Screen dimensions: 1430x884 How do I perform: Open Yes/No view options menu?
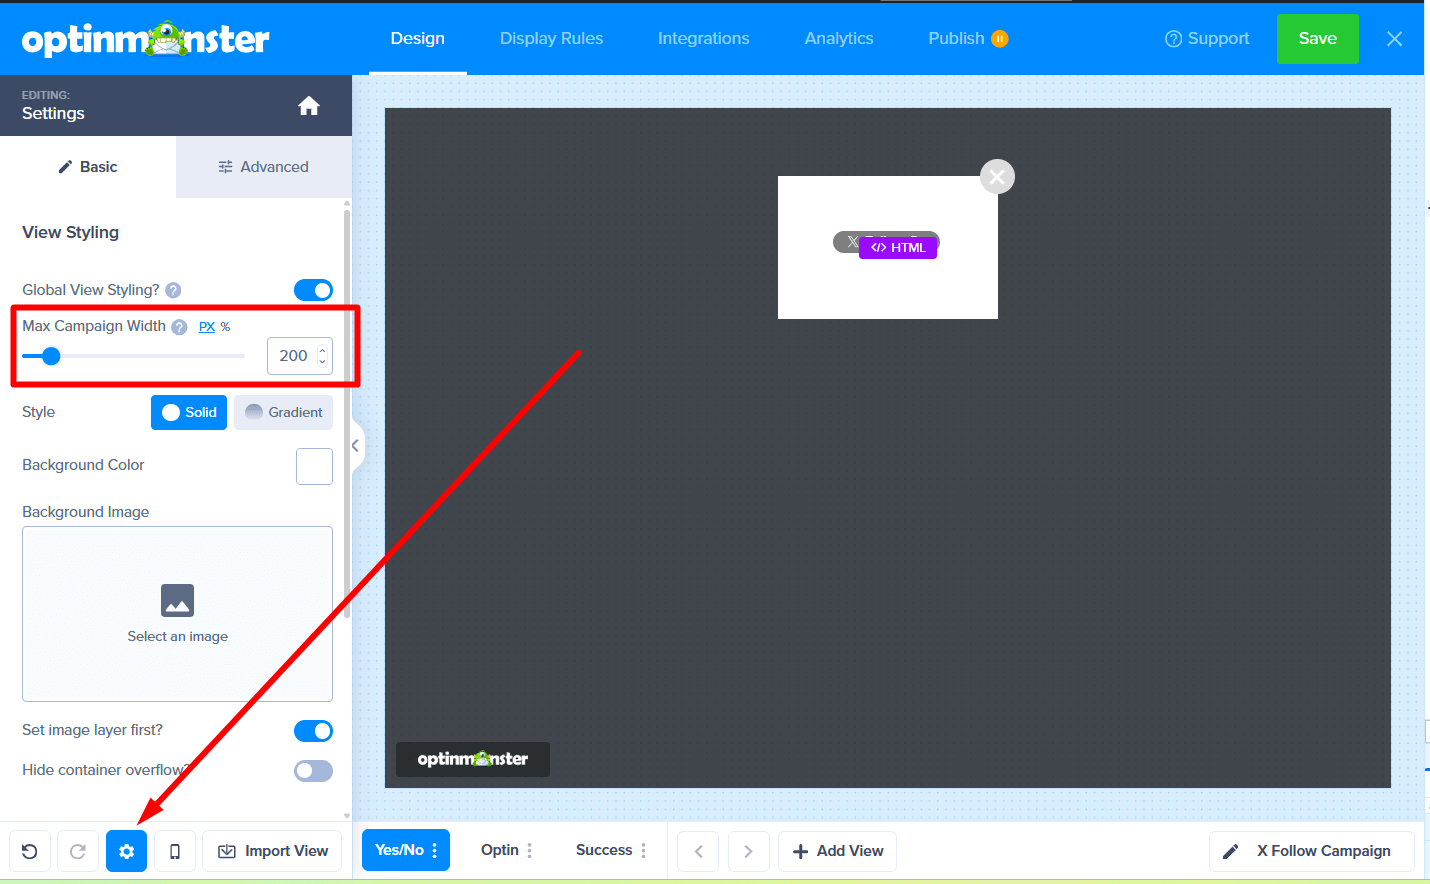click(x=435, y=850)
